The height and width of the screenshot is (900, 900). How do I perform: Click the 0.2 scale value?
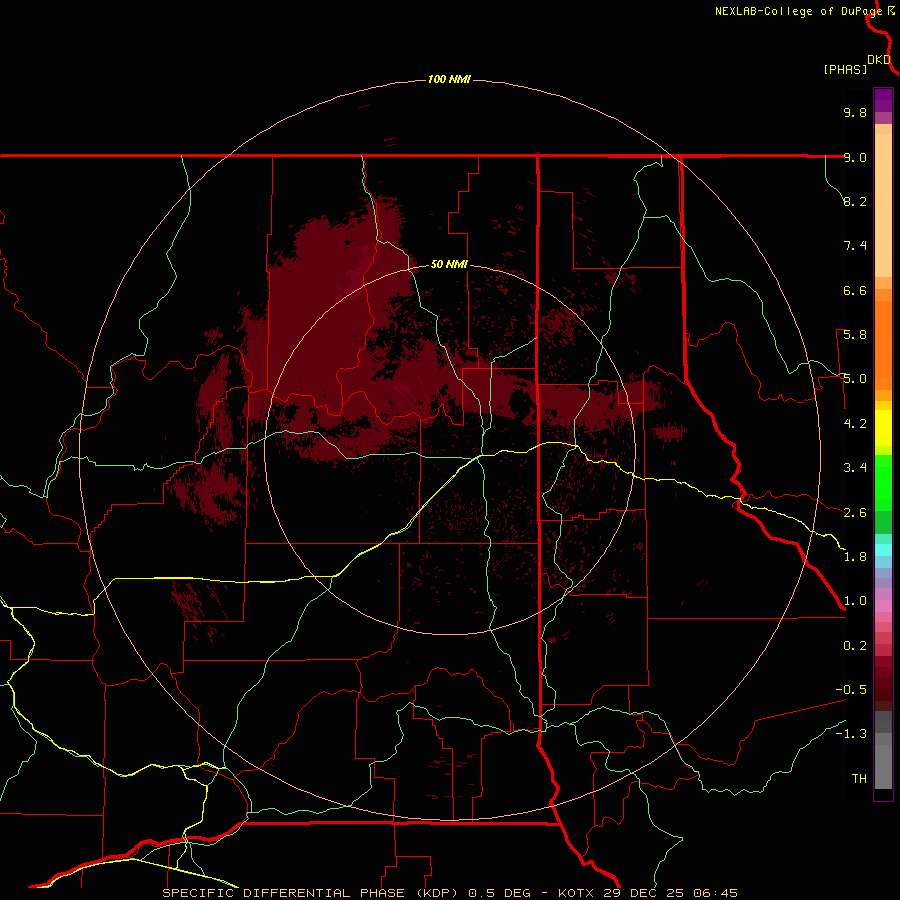point(855,646)
